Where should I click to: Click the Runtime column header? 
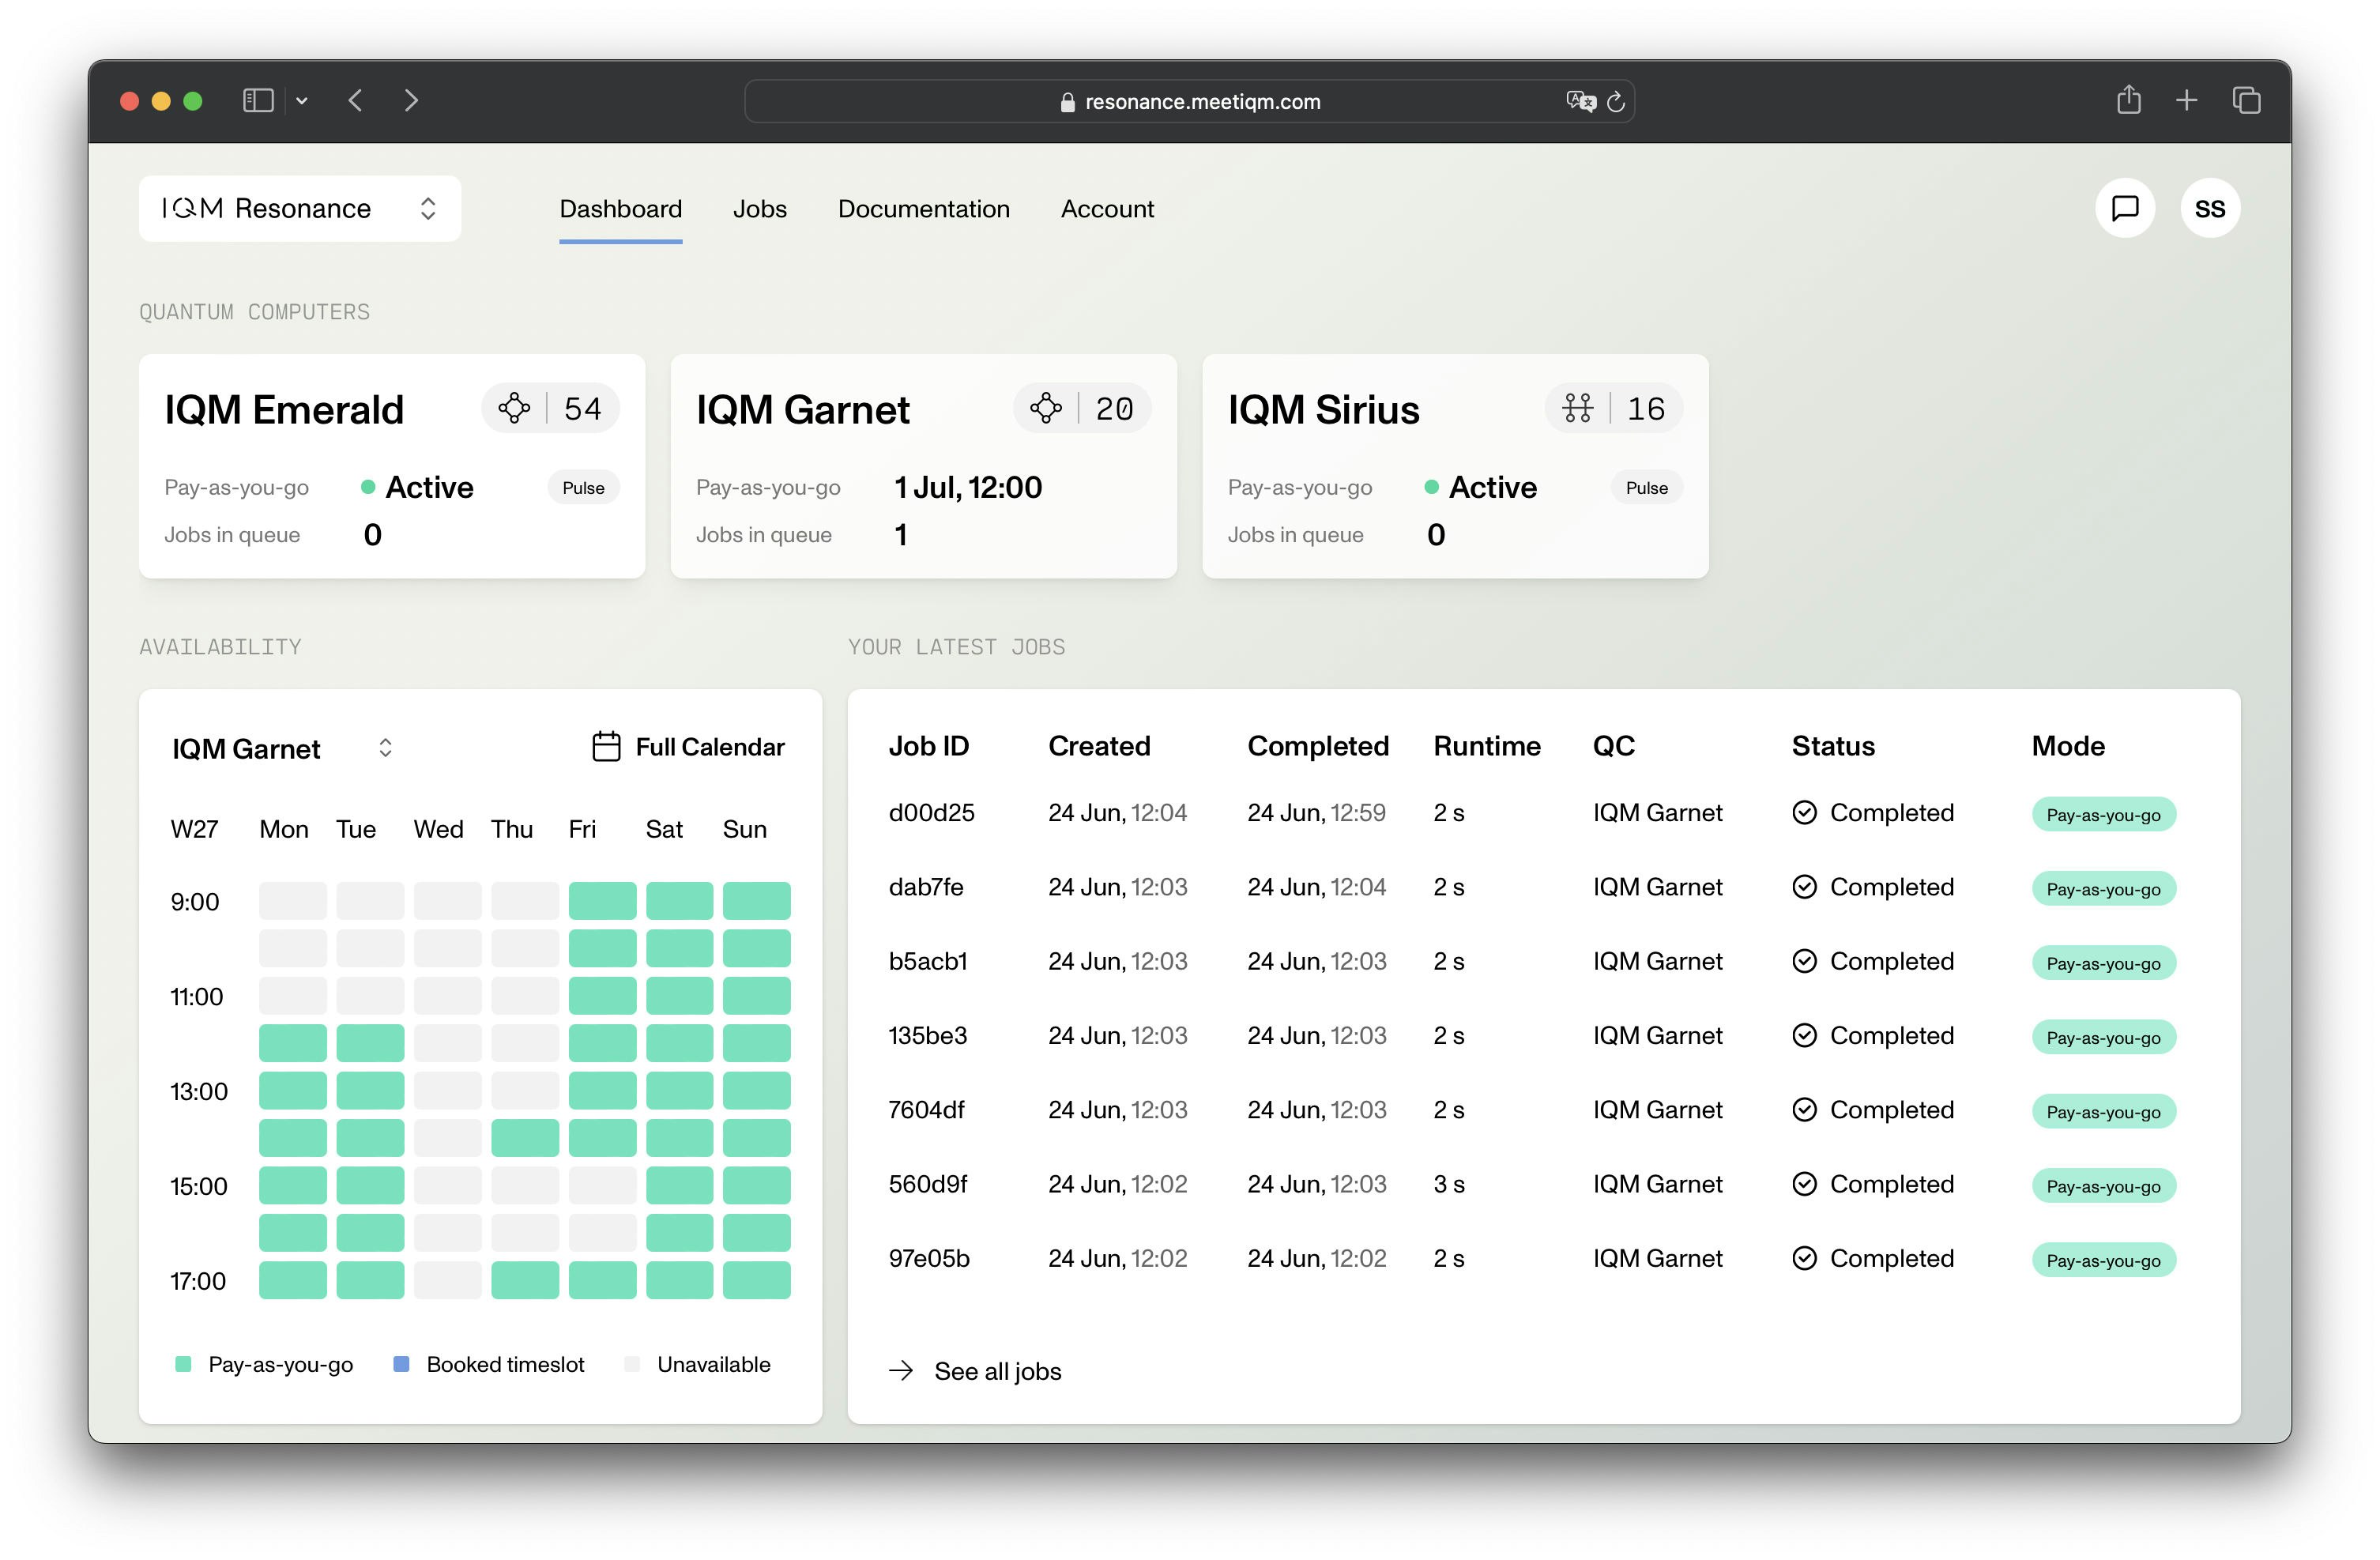coord(1487,746)
